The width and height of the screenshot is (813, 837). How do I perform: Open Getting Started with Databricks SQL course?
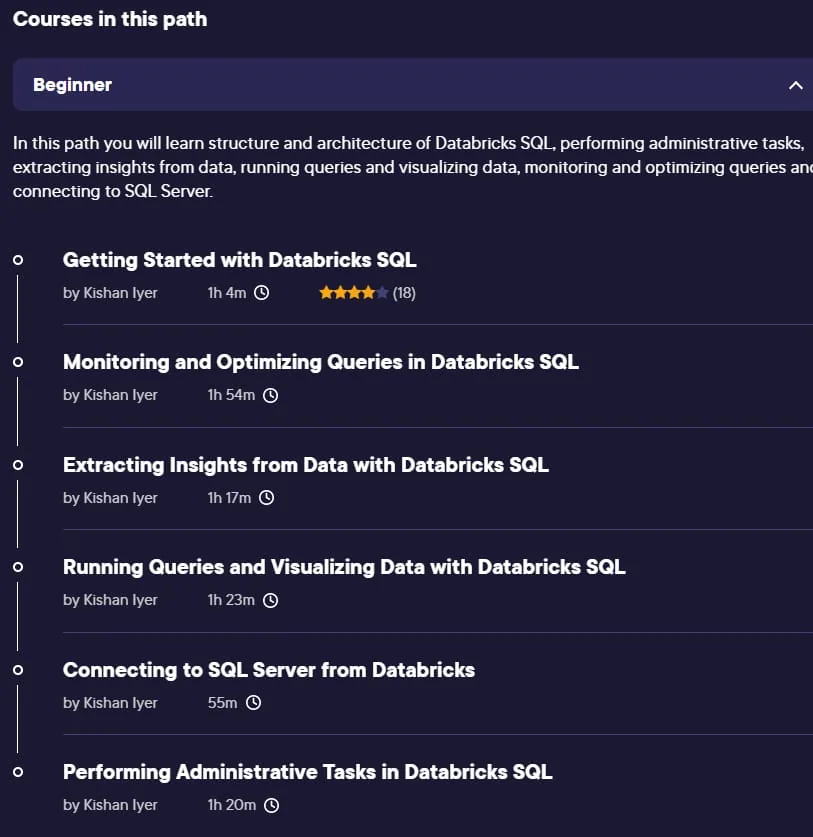pyautogui.click(x=240, y=260)
